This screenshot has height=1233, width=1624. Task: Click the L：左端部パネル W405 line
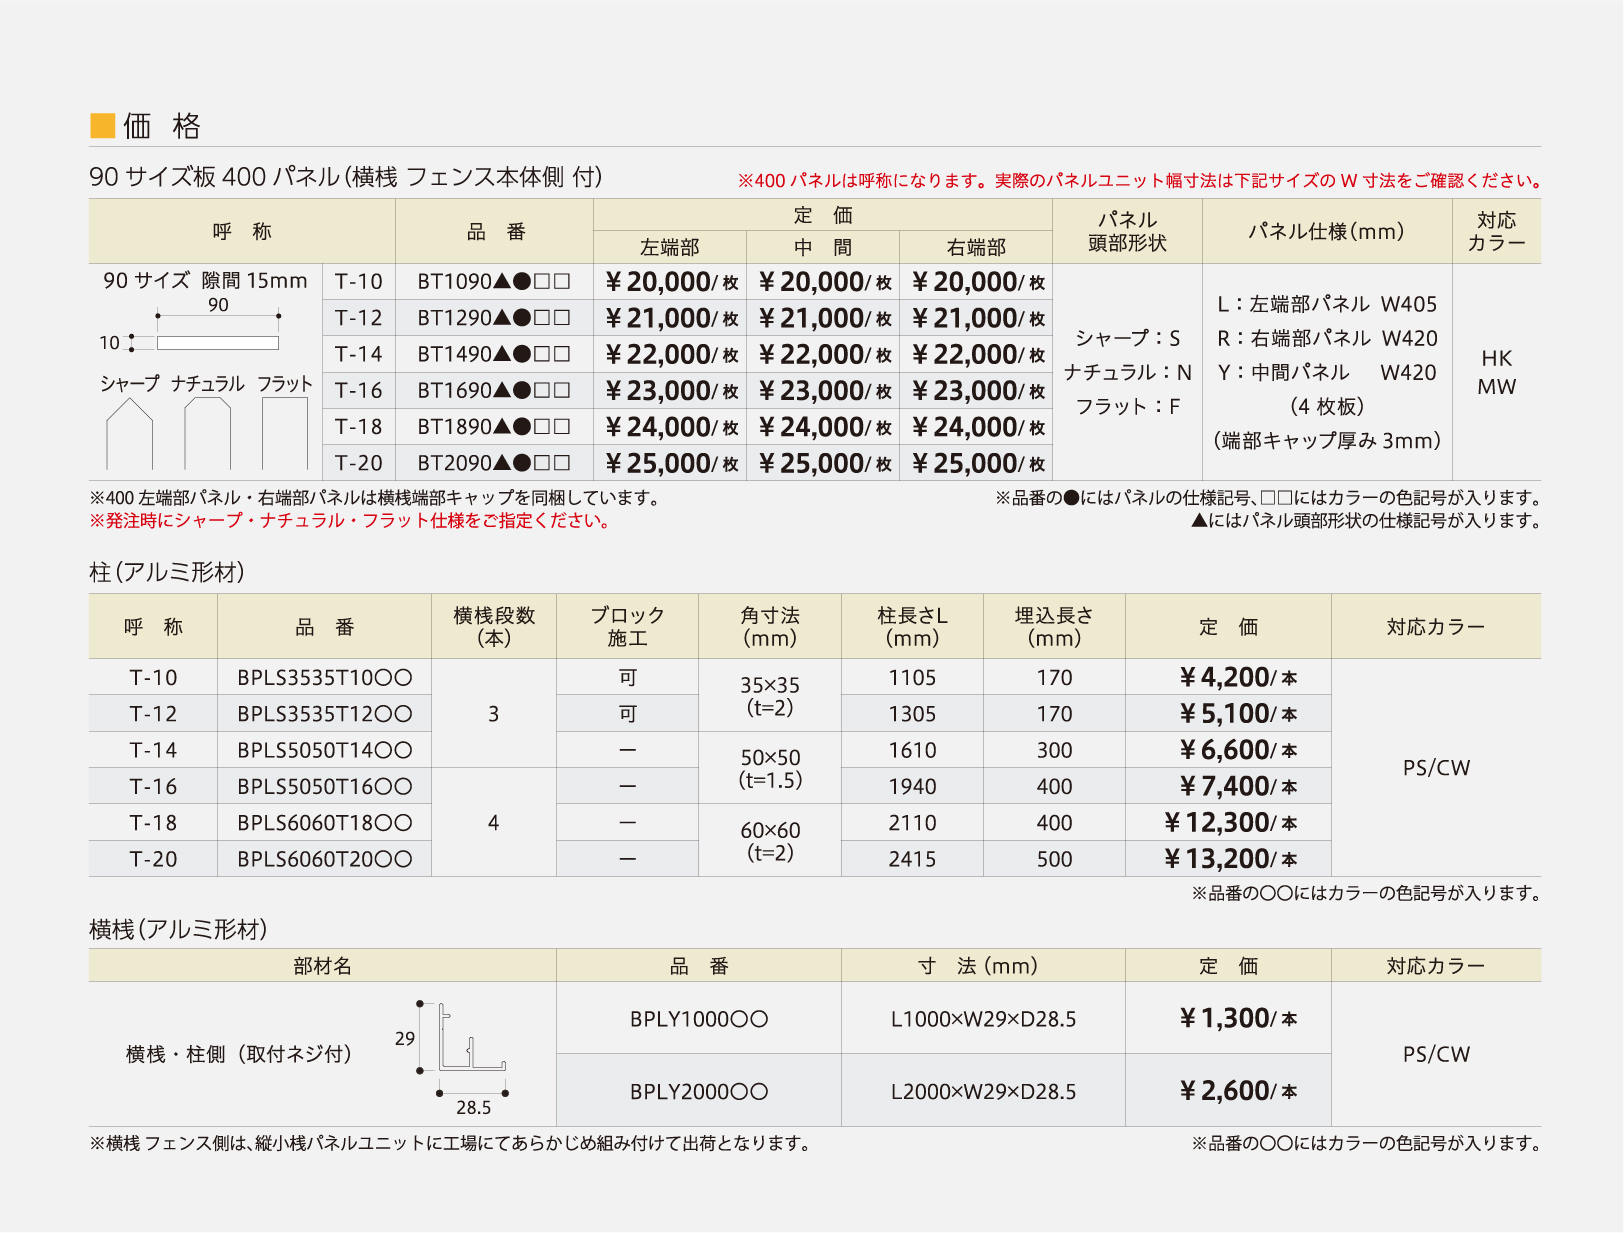pos(1327,304)
